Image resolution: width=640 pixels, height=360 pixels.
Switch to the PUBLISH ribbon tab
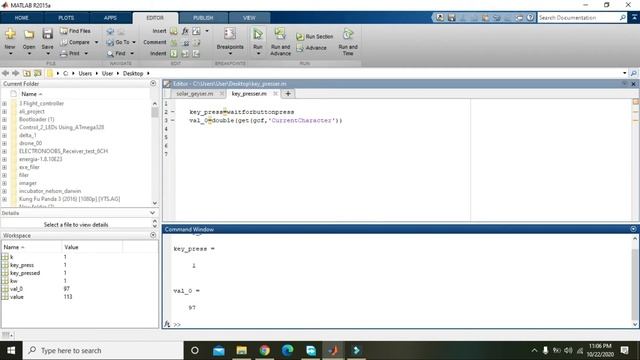pos(203,18)
